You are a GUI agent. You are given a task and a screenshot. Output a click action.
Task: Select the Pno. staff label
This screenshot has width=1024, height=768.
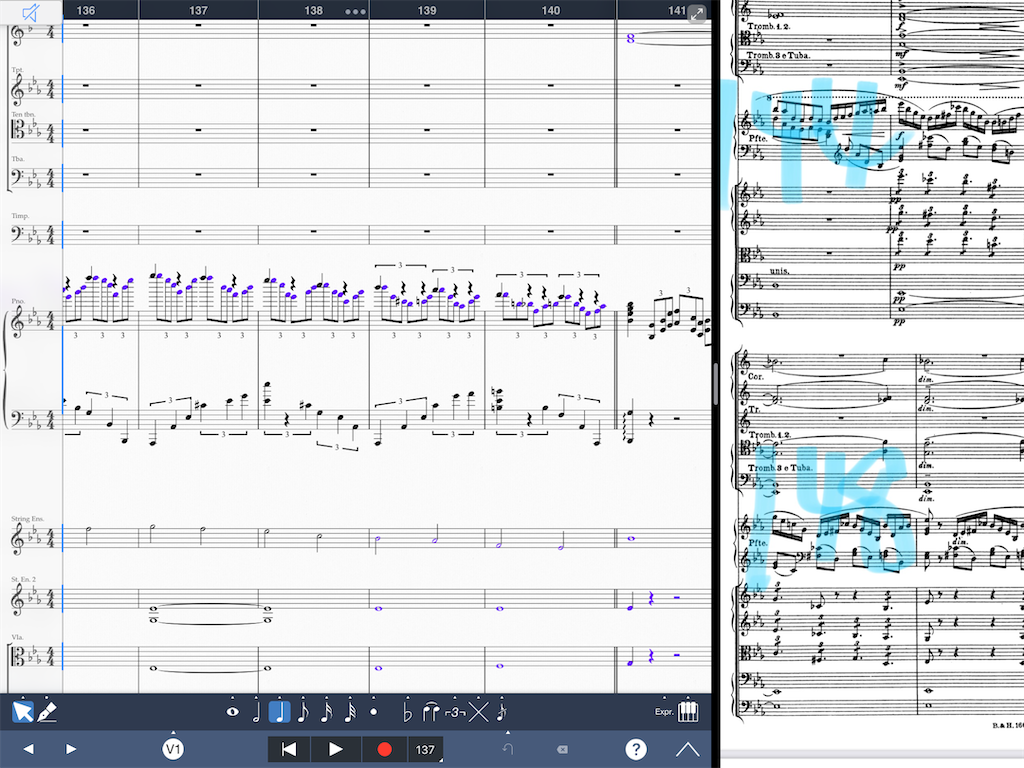tap(18, 301)
